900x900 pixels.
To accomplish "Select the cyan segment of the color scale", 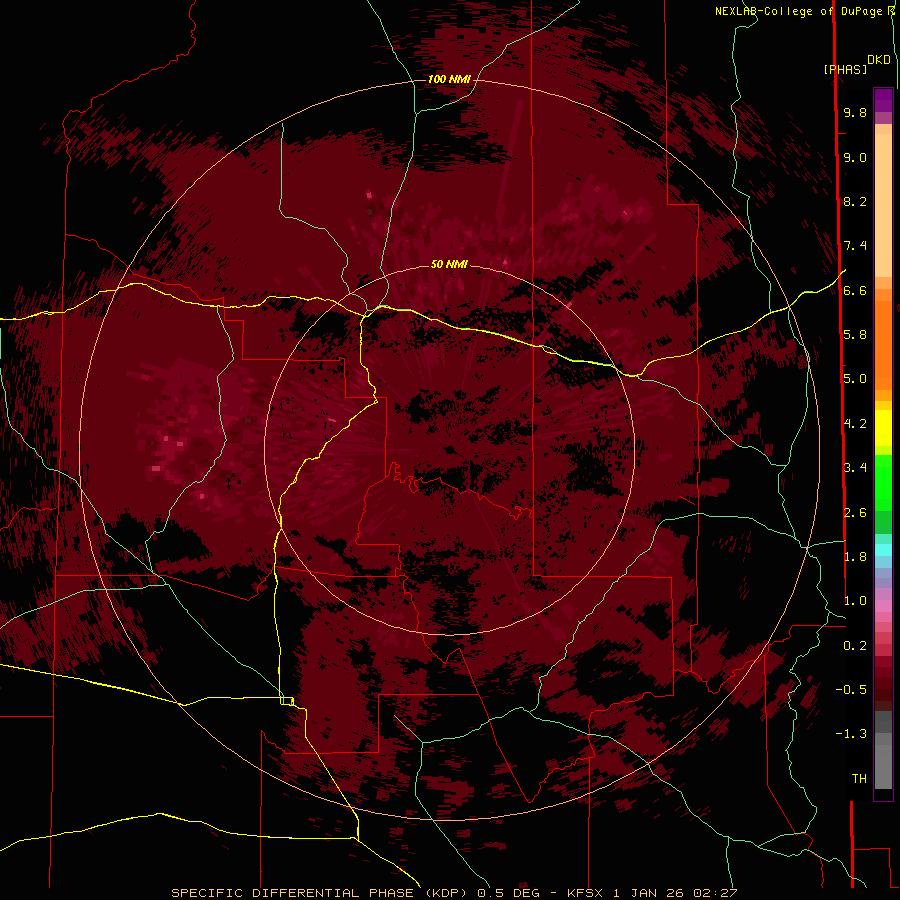I will 883,549.
